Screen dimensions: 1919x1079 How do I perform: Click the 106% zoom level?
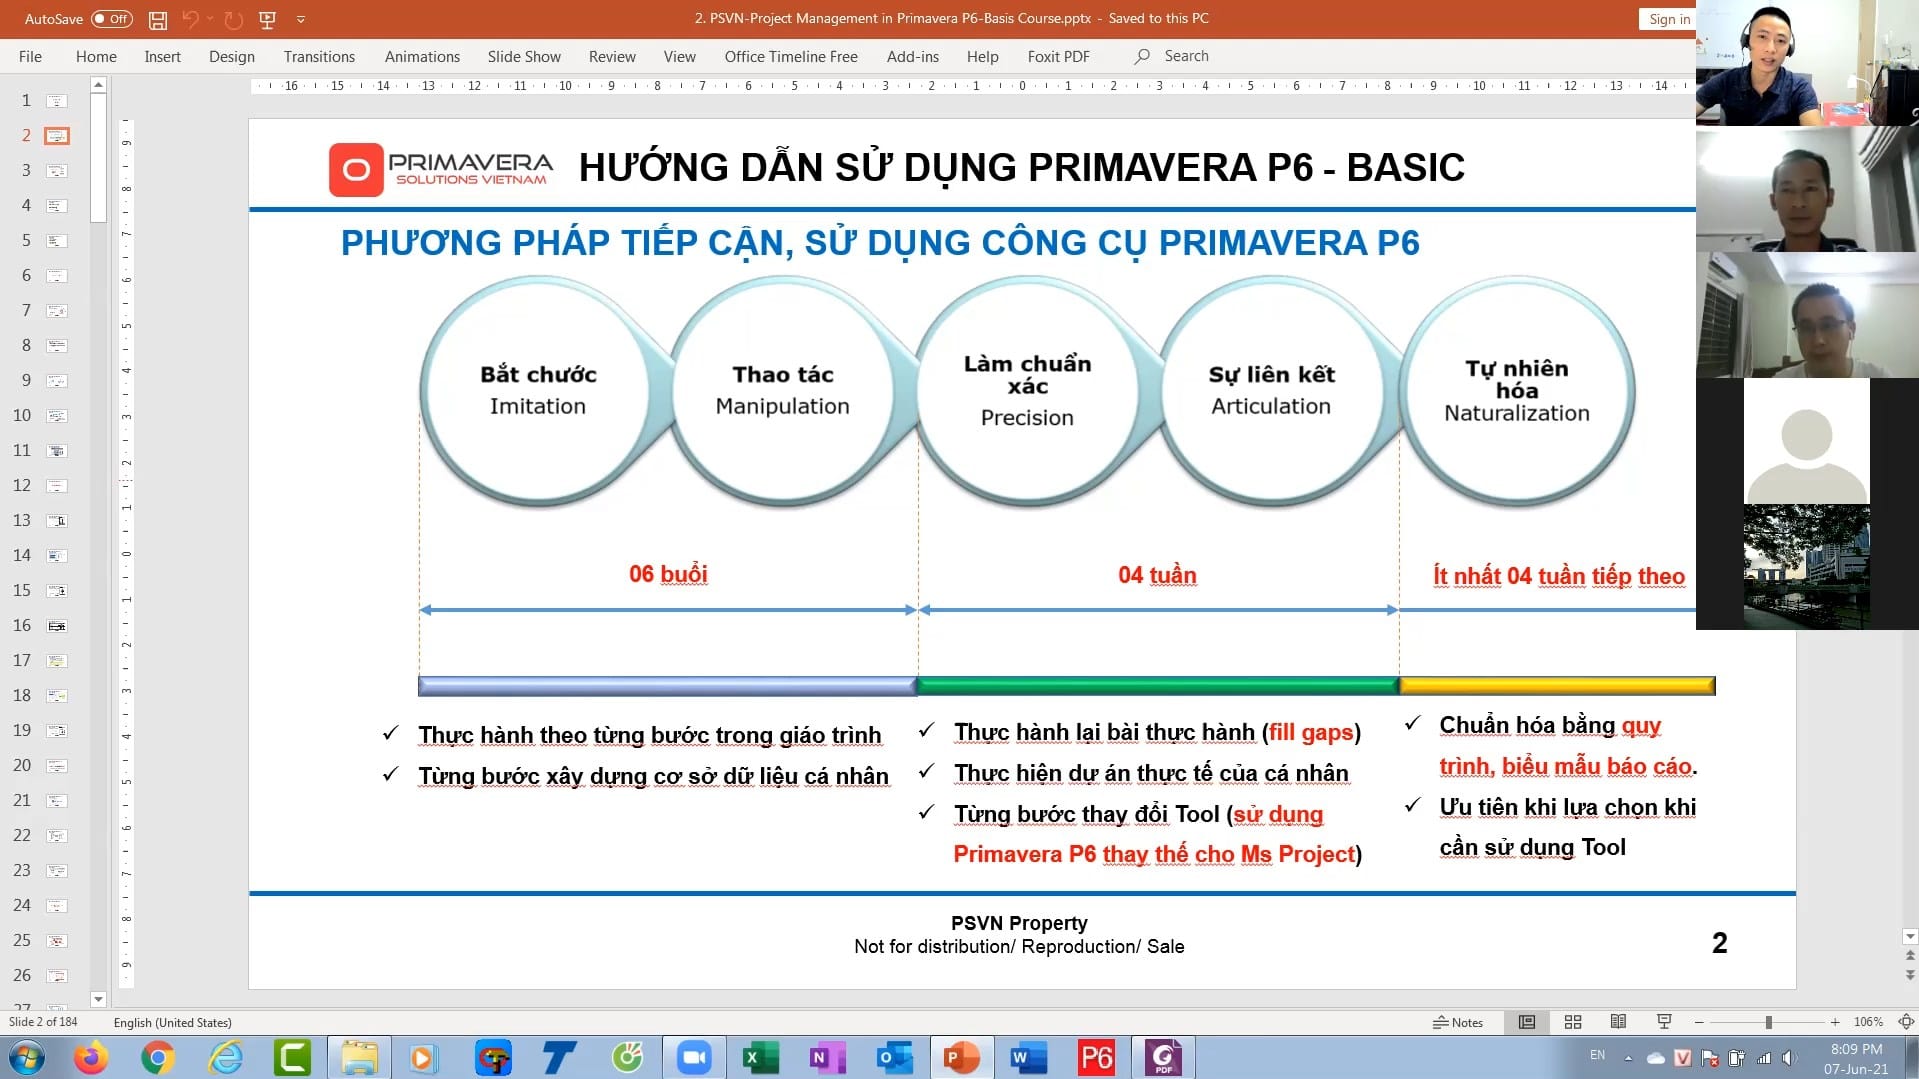(x=1868, y=1022)
